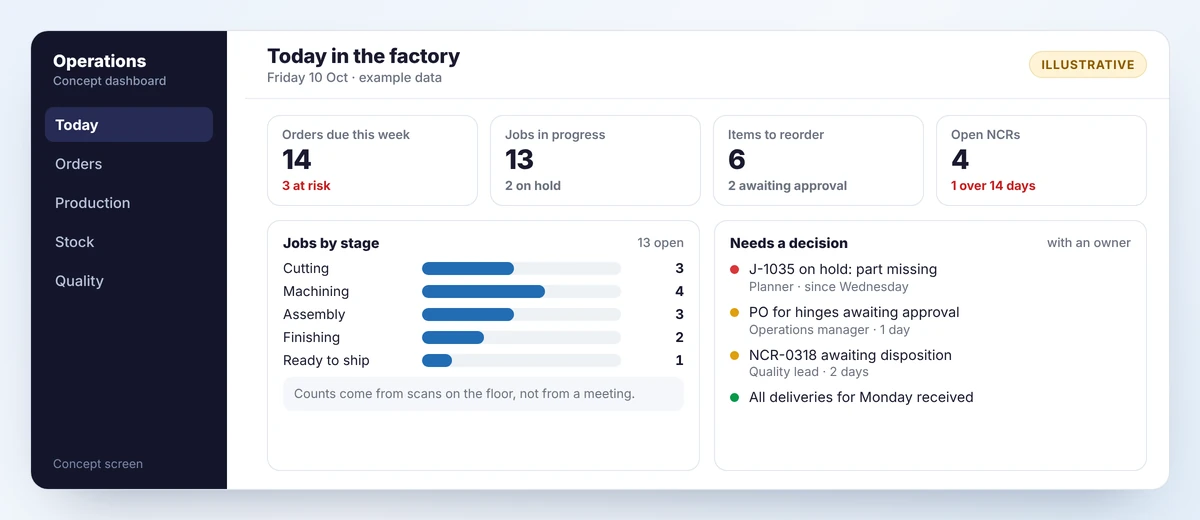Click the 'Needs a decision' heading
The width and height of the screenshot is (1200, 520).
coord(789,243)
